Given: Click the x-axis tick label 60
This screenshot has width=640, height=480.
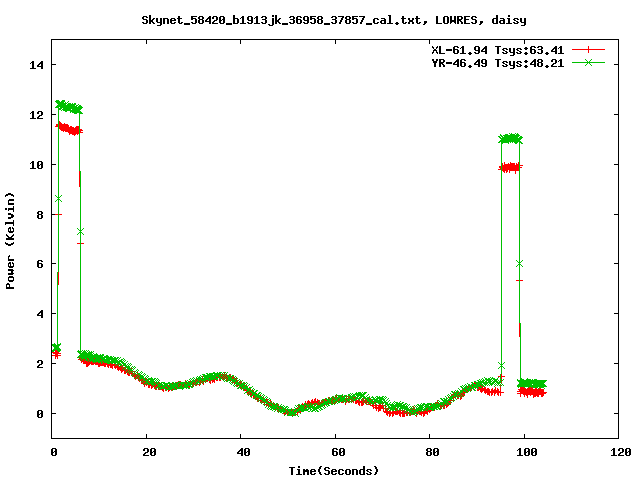Looking at the screenshot, I should pyautogui.click(x=338, y=452).
